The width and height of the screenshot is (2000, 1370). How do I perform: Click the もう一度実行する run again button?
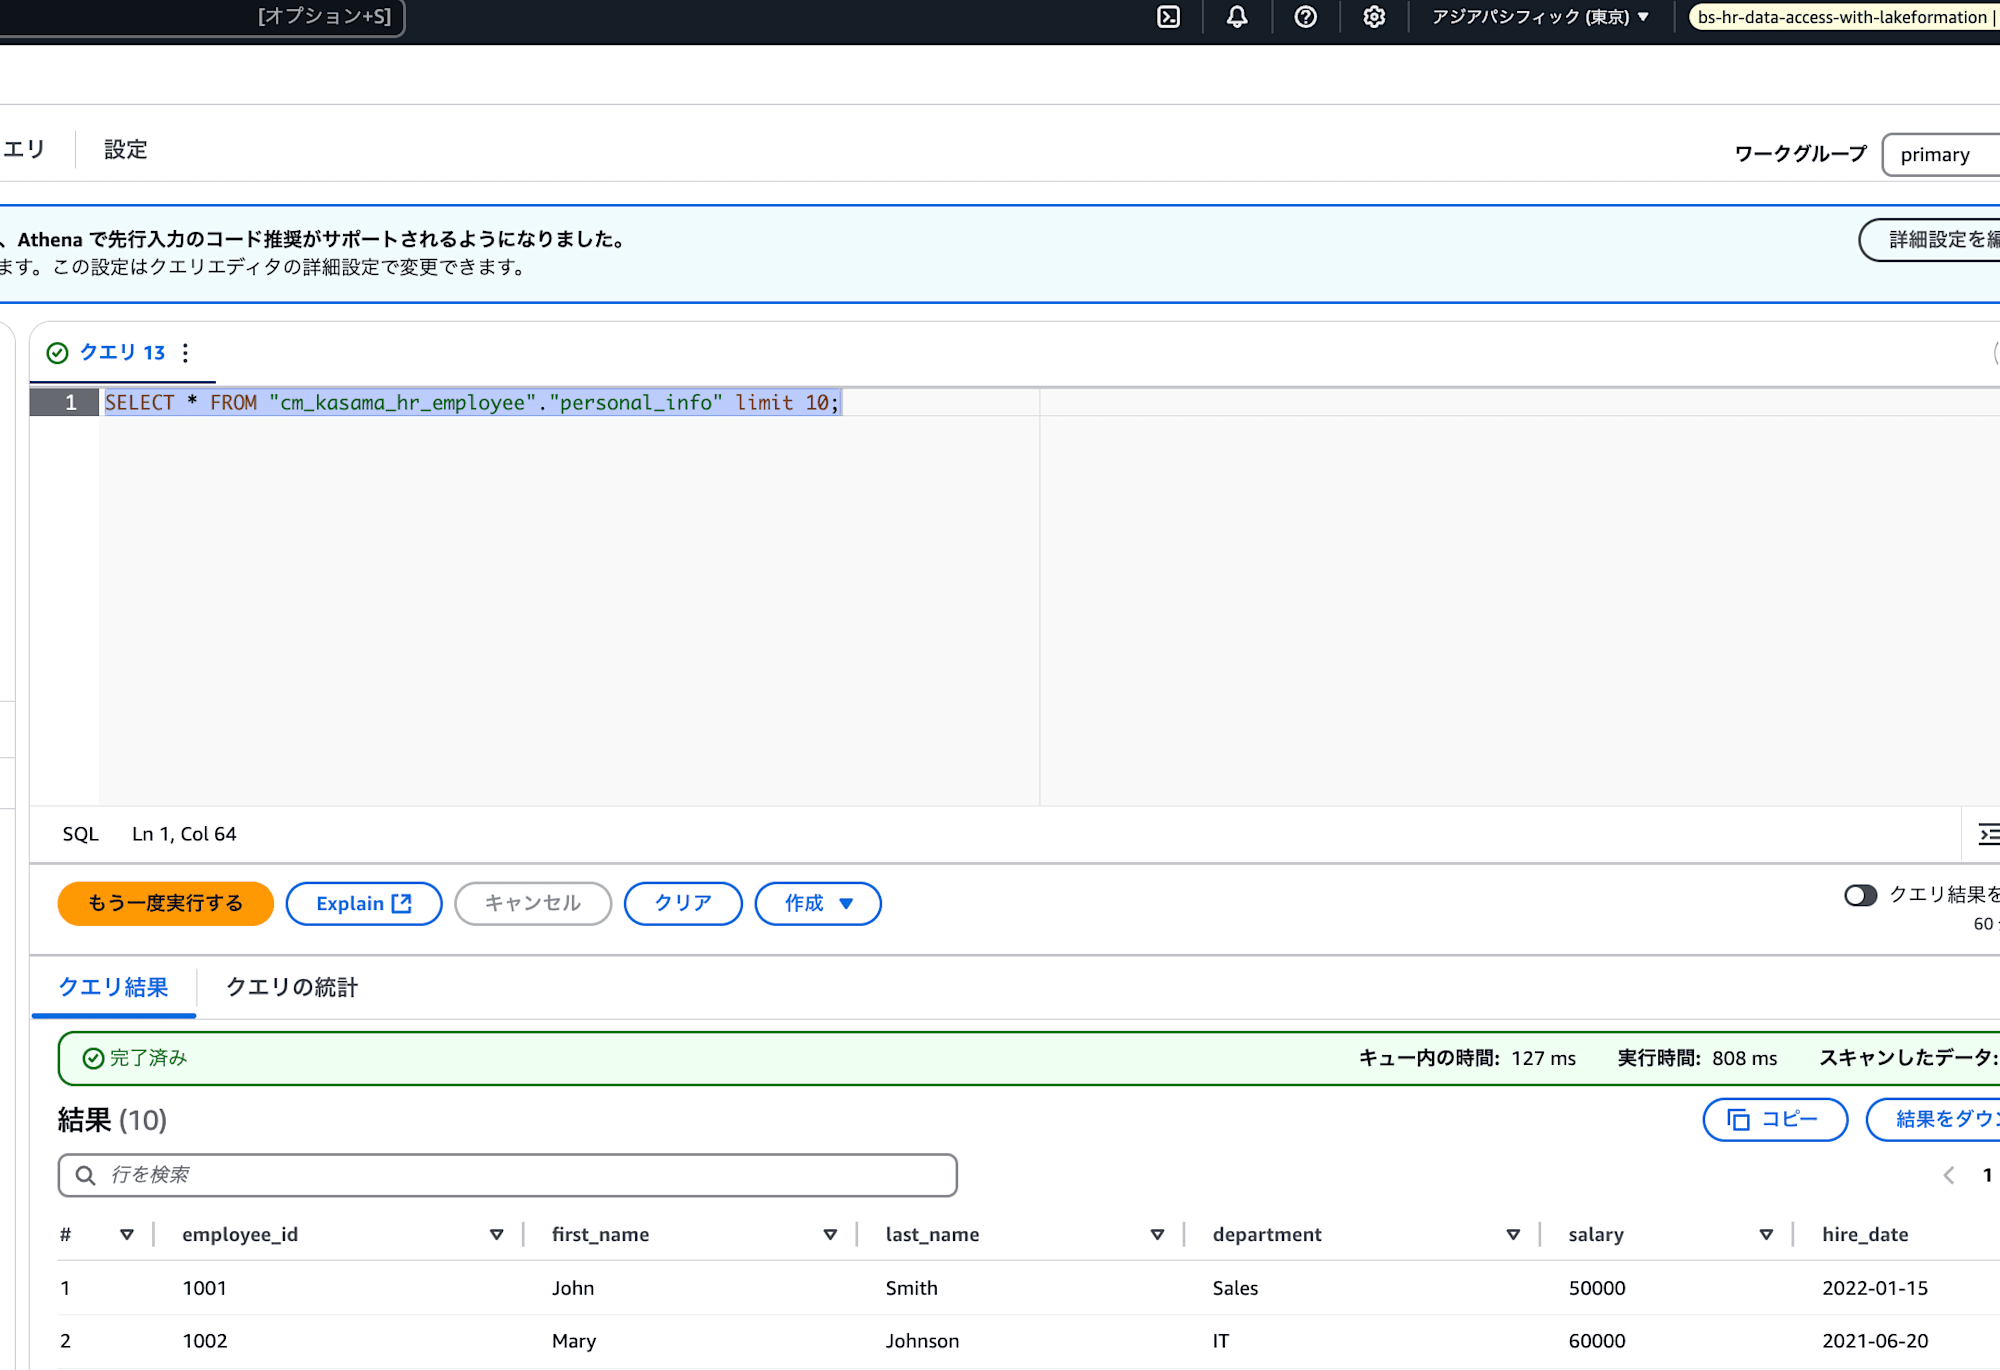point(166,904)
